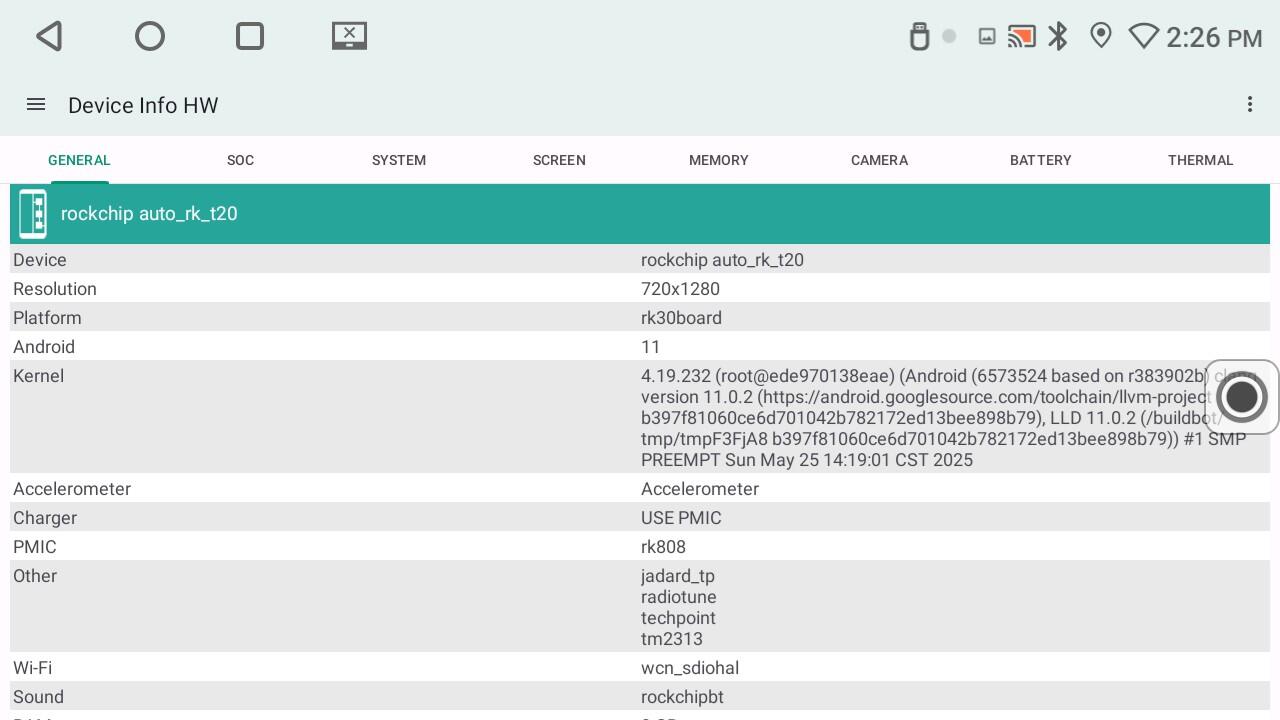Screen dimensions: 1280x720
Task: View the THERMAL tab
Action: click(1200, 160)
